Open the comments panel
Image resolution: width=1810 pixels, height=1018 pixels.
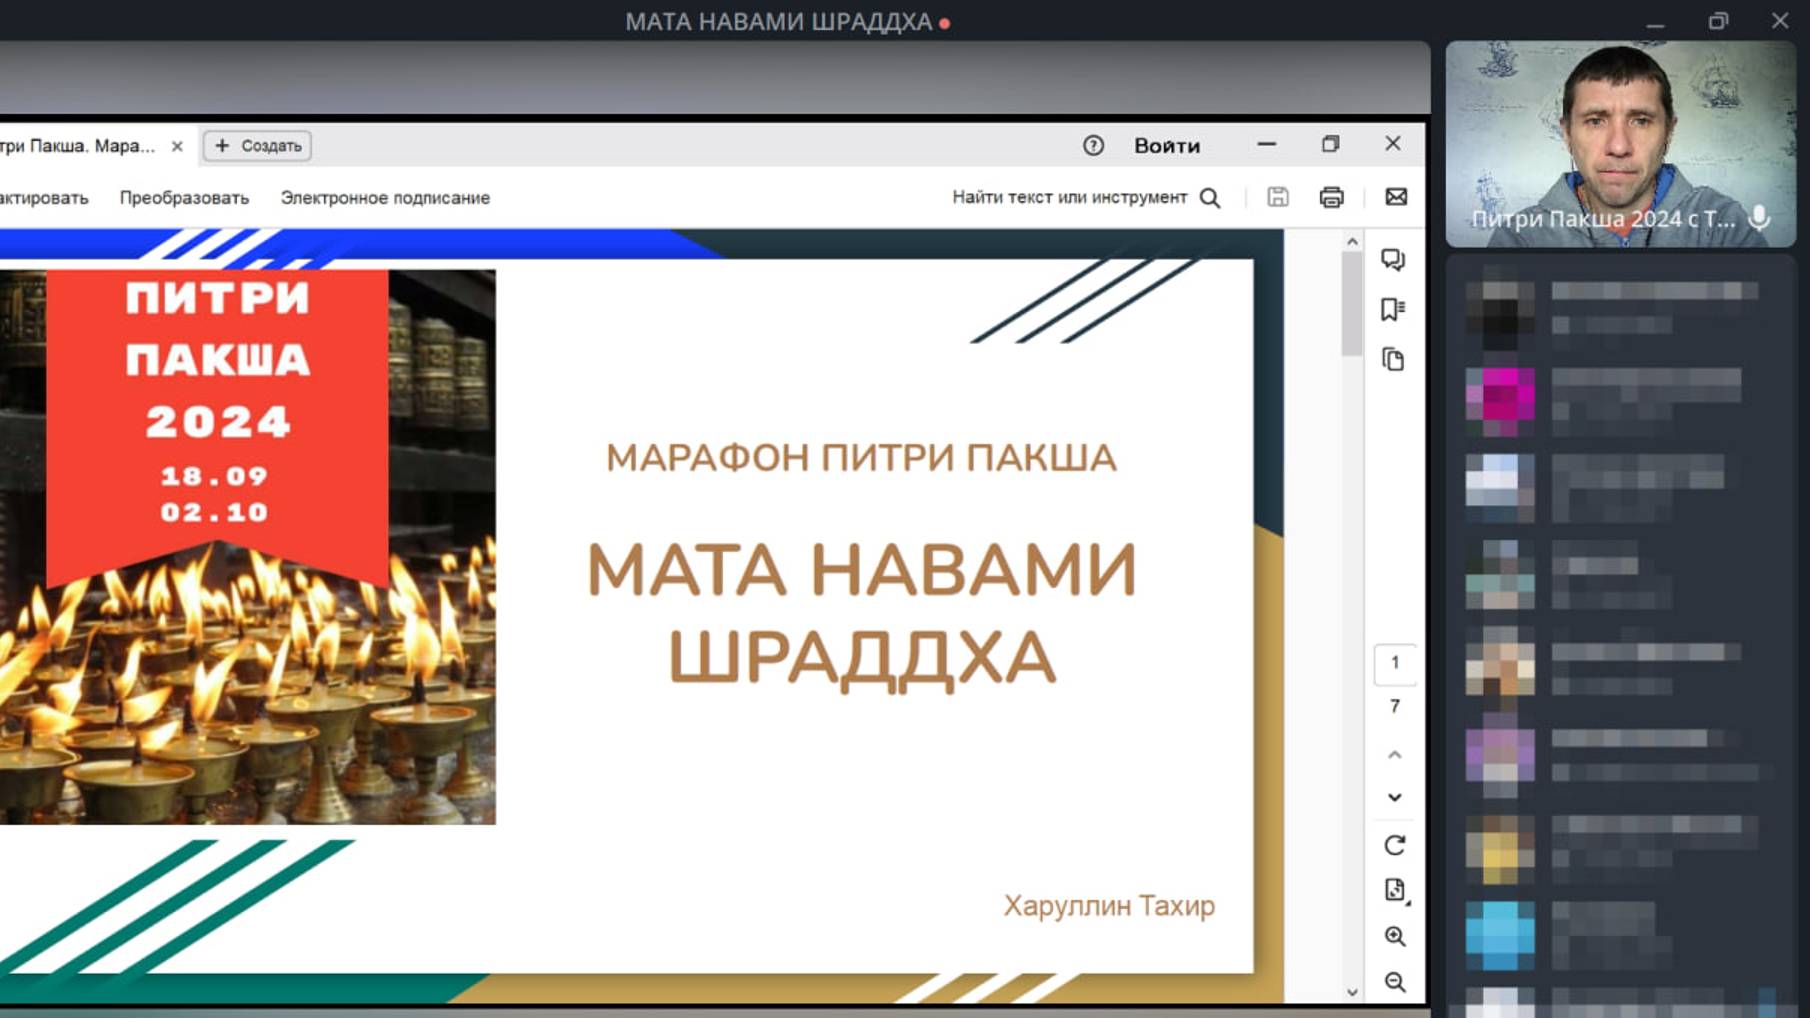pos(1394,260)
